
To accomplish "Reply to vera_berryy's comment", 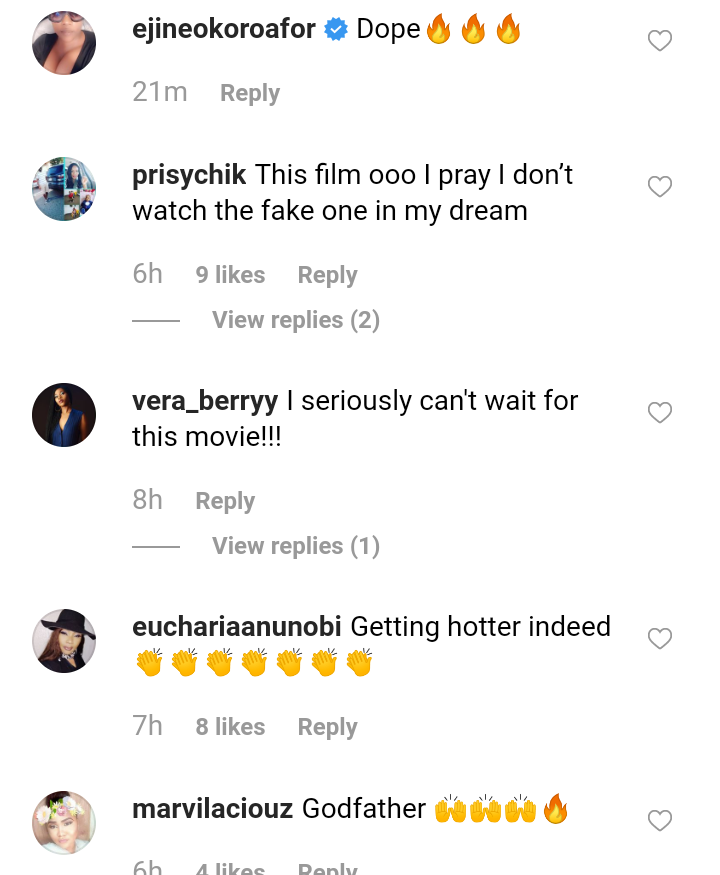I will (x=225, y=501).
